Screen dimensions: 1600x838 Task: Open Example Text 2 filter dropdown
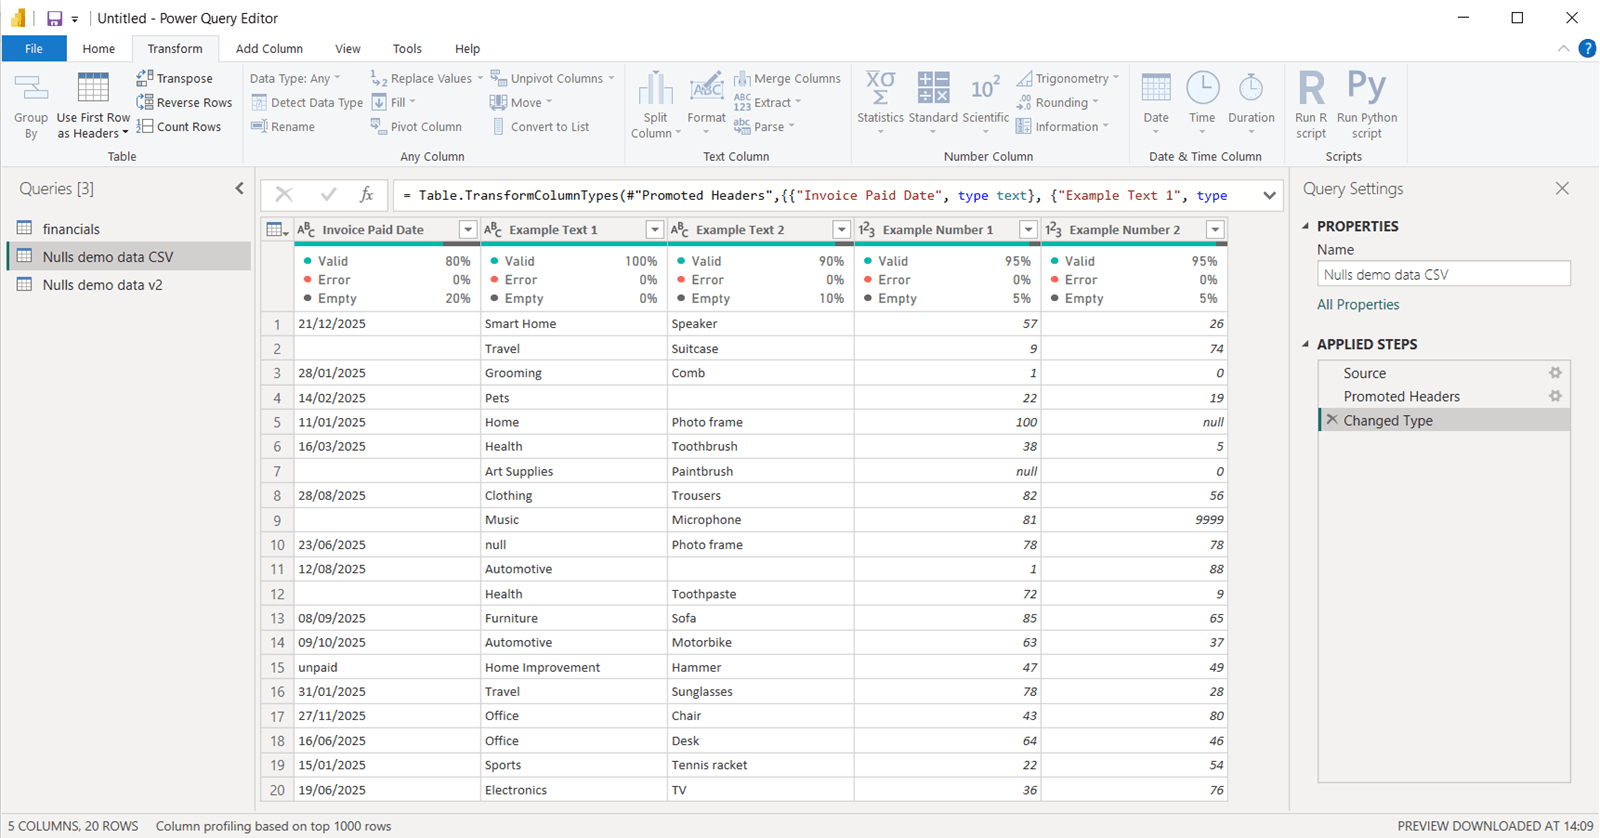[x=841, y=230]
